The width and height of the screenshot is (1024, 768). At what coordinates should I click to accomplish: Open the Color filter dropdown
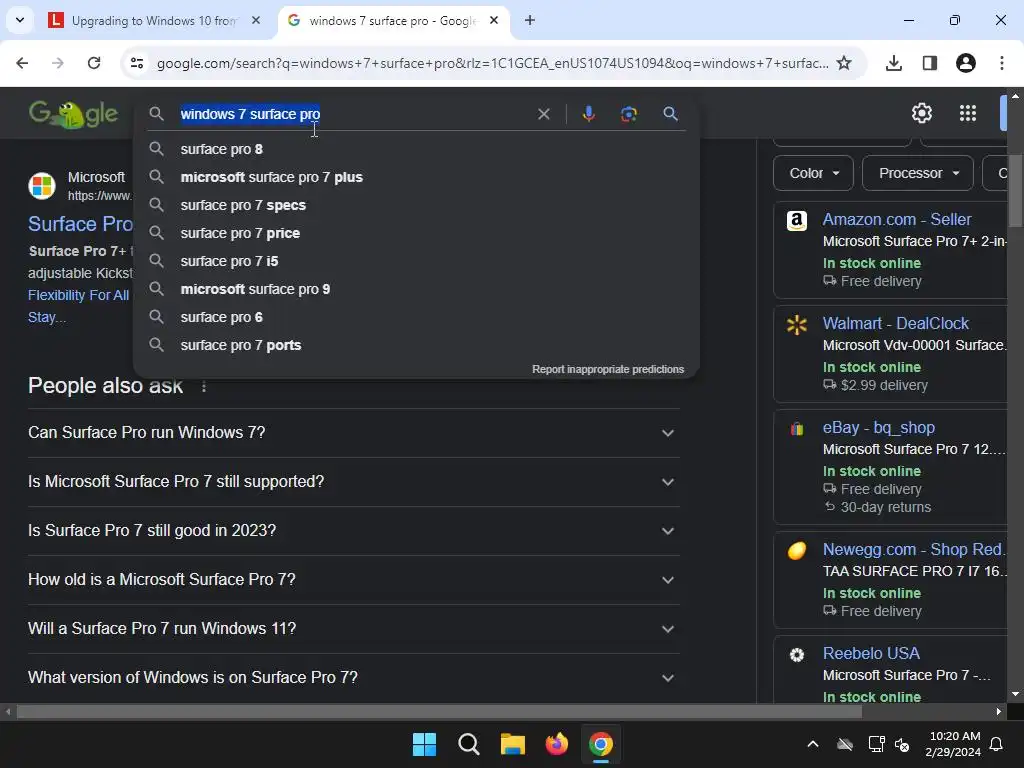tap(813, 173)
